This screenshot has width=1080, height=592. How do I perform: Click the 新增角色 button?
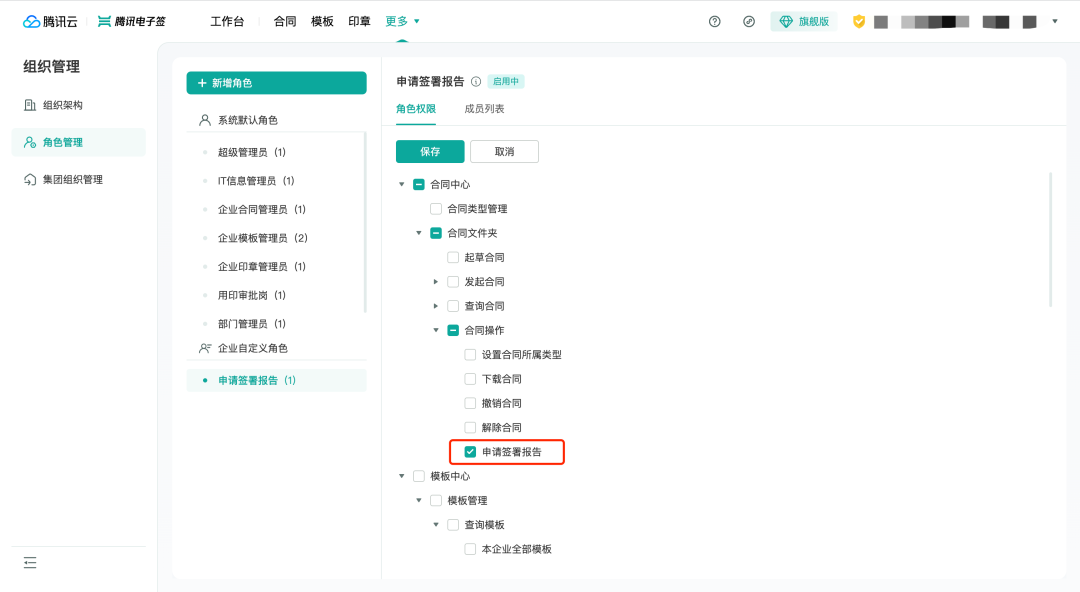[x=276, y=83]
